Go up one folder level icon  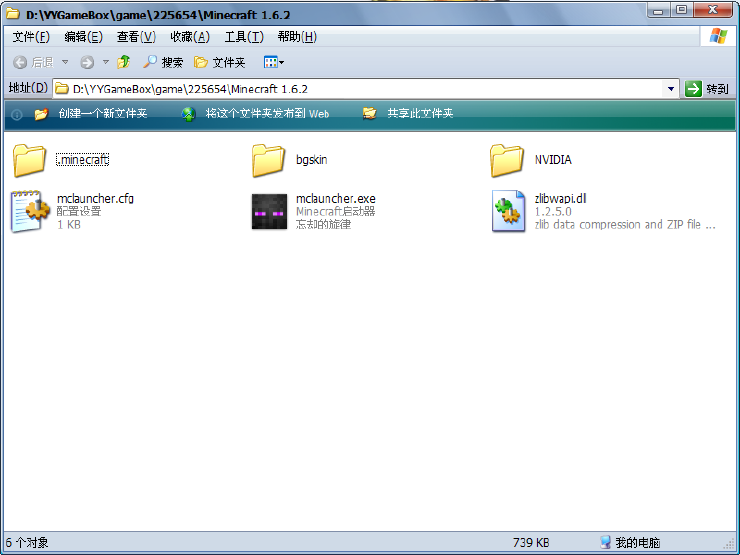124,62
